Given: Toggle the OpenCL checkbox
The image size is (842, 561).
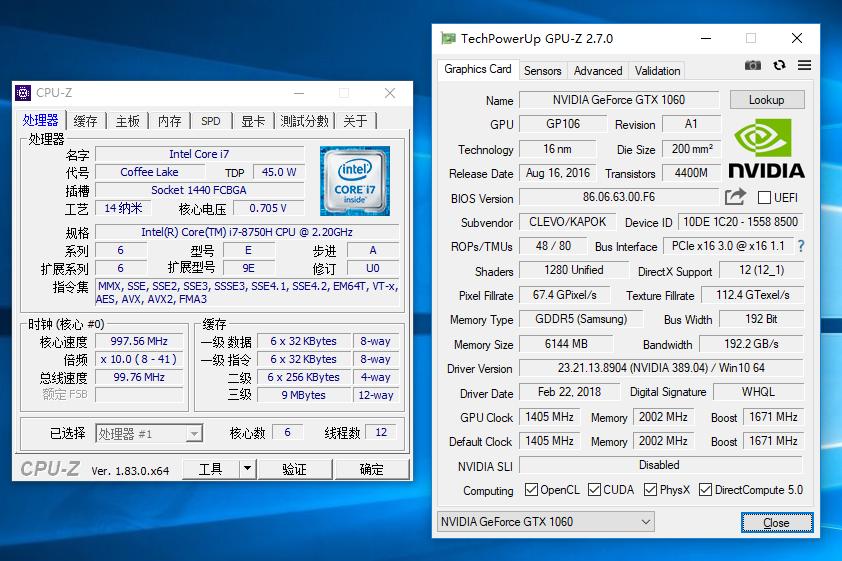Looking at the screenshot, I should coord(533,490).
